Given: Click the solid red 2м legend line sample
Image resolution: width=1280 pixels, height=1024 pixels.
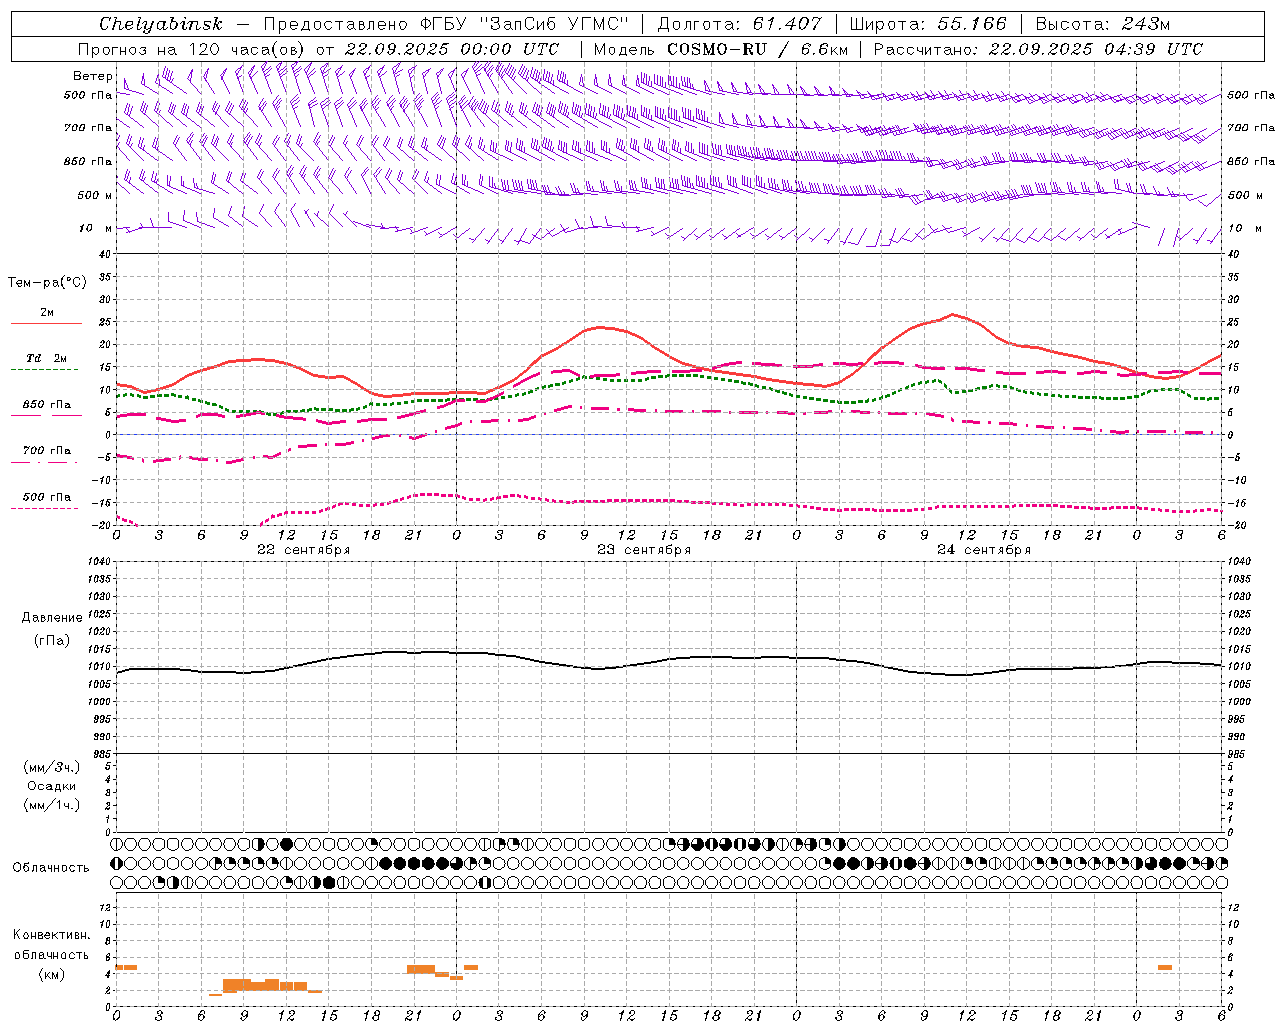Looking at the screenshot, I should (46, 324).
